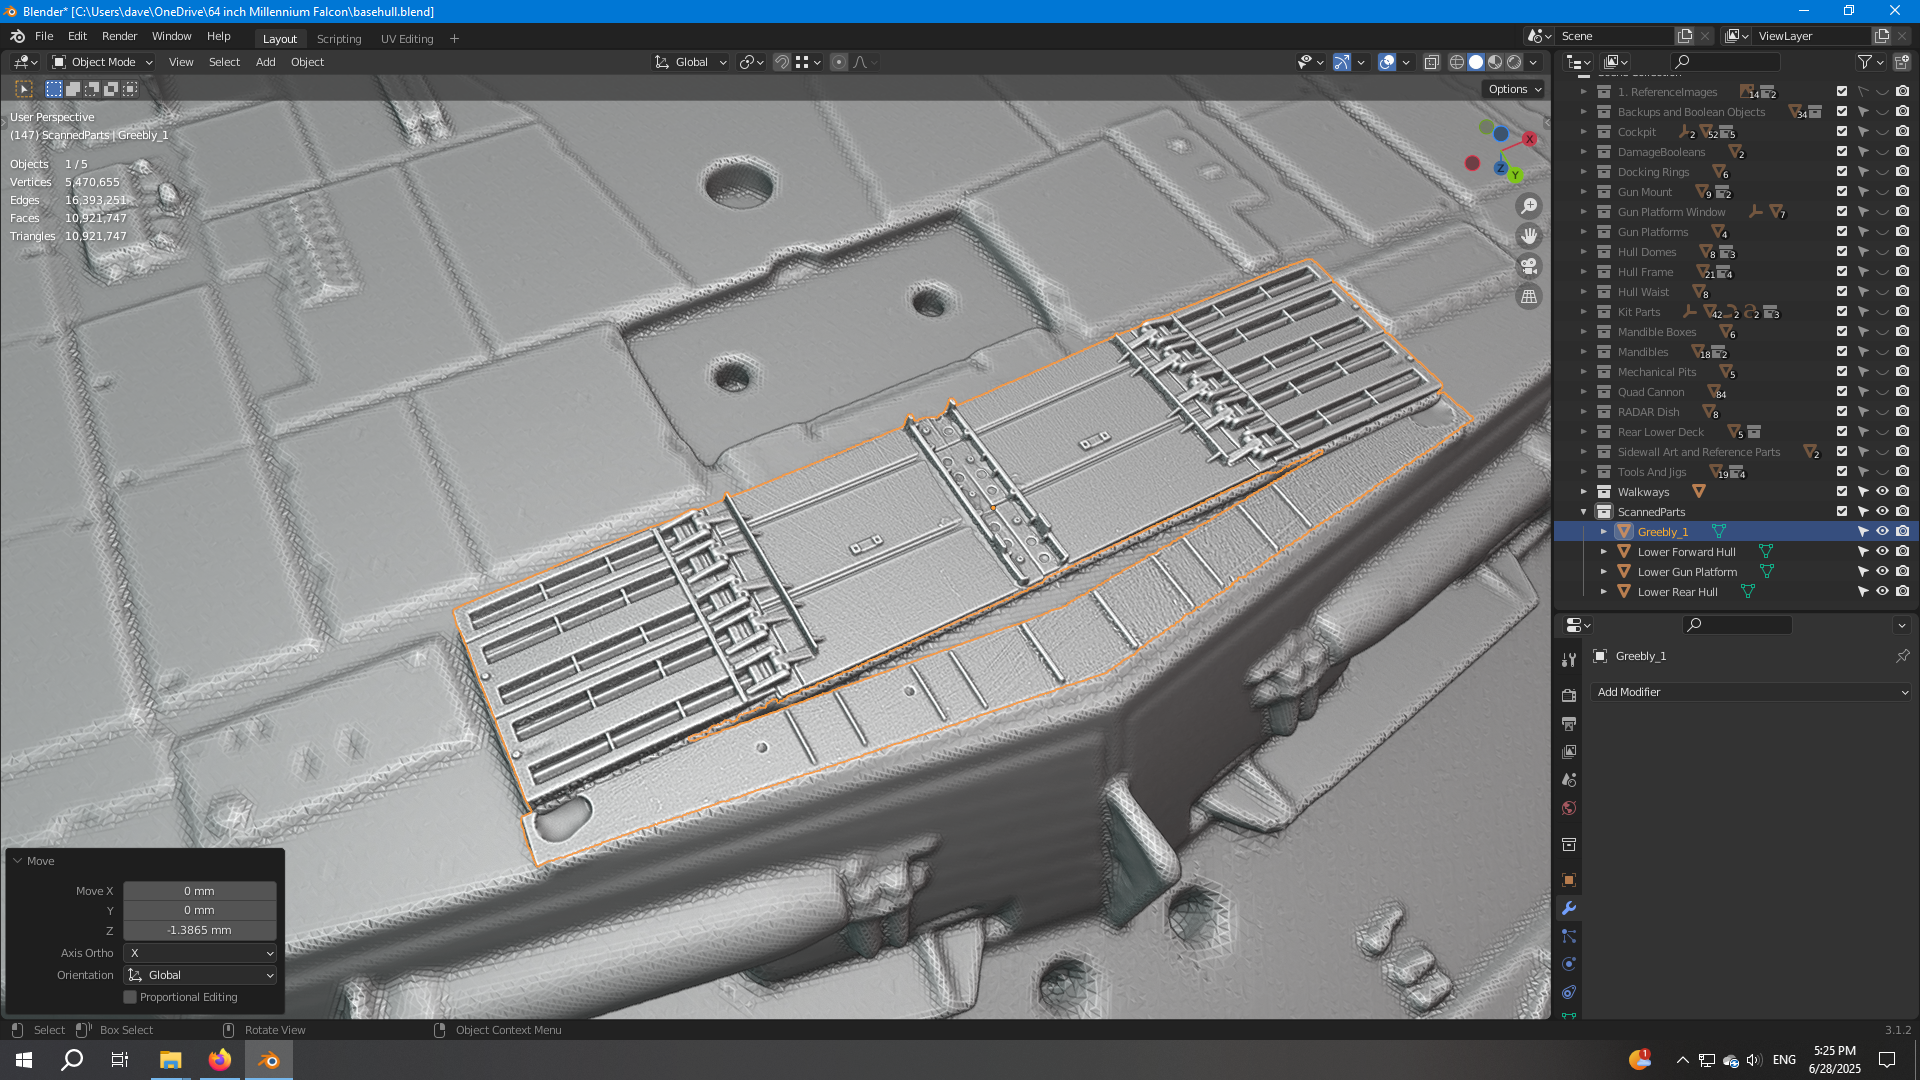The image size is (1920, 1080).
Task: Switch perspective/orthographic grid gizmo
Action: [1529, 296]
